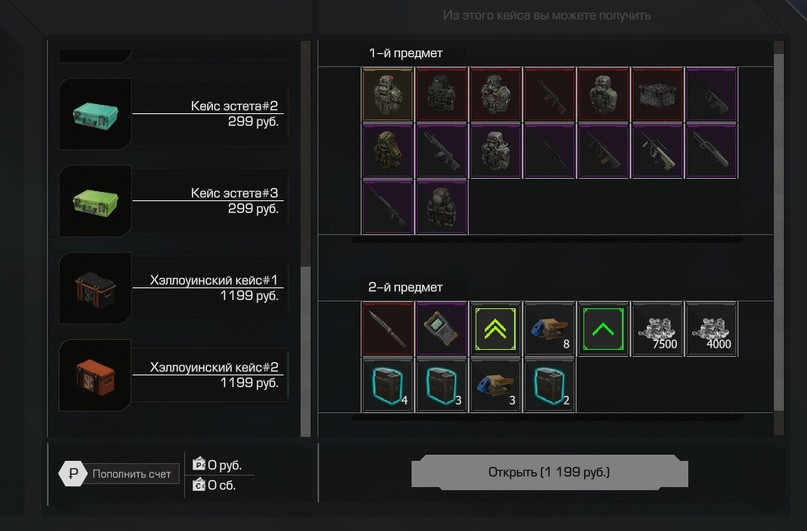Click the Хэллоуинский кейс#2 name label
The width and height of the screenshot is (807, 531).
[x=214, y=367]
